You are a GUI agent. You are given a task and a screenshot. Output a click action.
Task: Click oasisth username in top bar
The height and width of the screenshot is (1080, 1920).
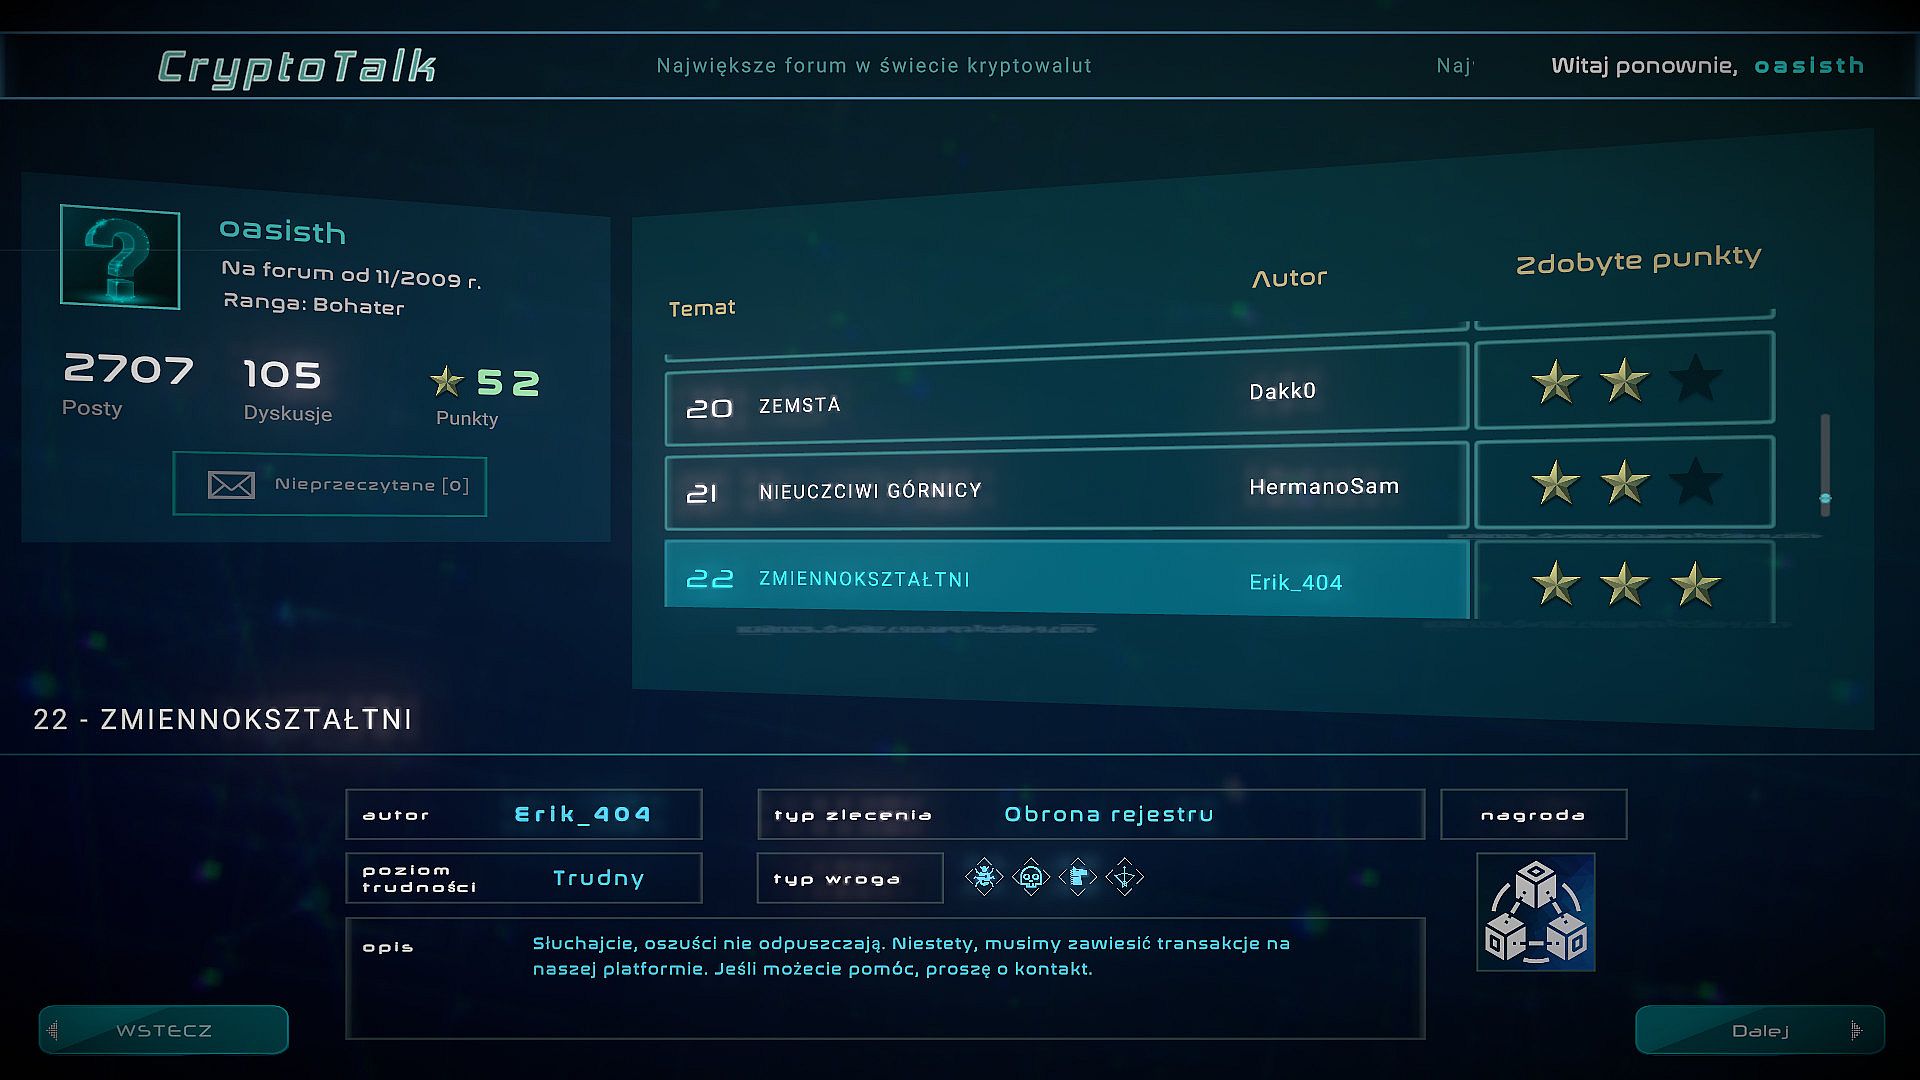[x=1809, y=66]
